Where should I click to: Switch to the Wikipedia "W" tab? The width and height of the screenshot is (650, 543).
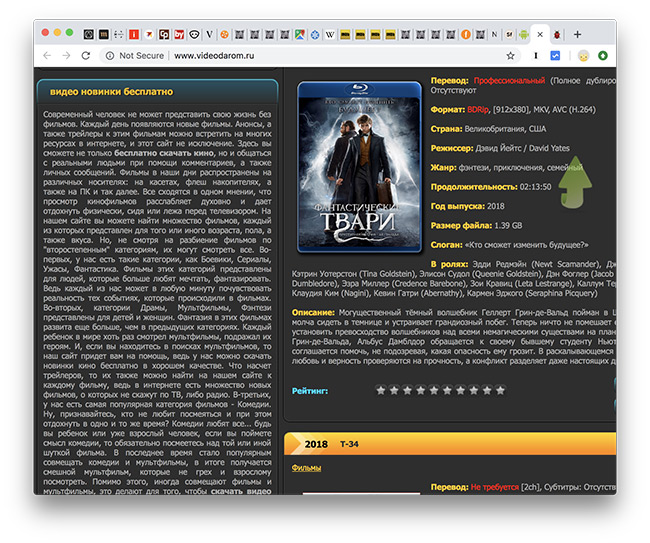point(330,34)
